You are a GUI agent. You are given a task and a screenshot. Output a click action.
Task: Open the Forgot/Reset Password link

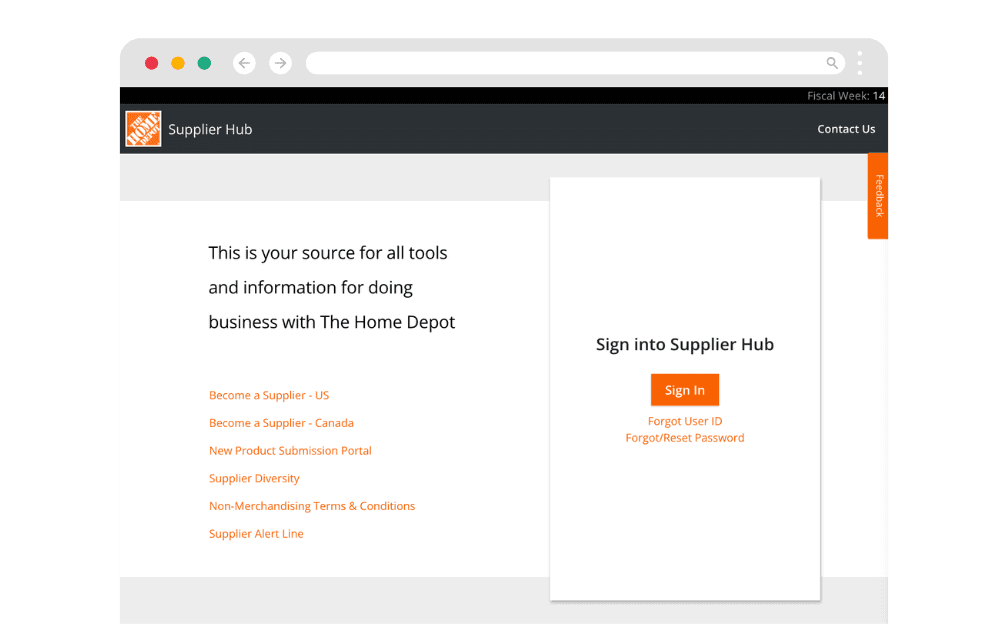click(685, 438)
